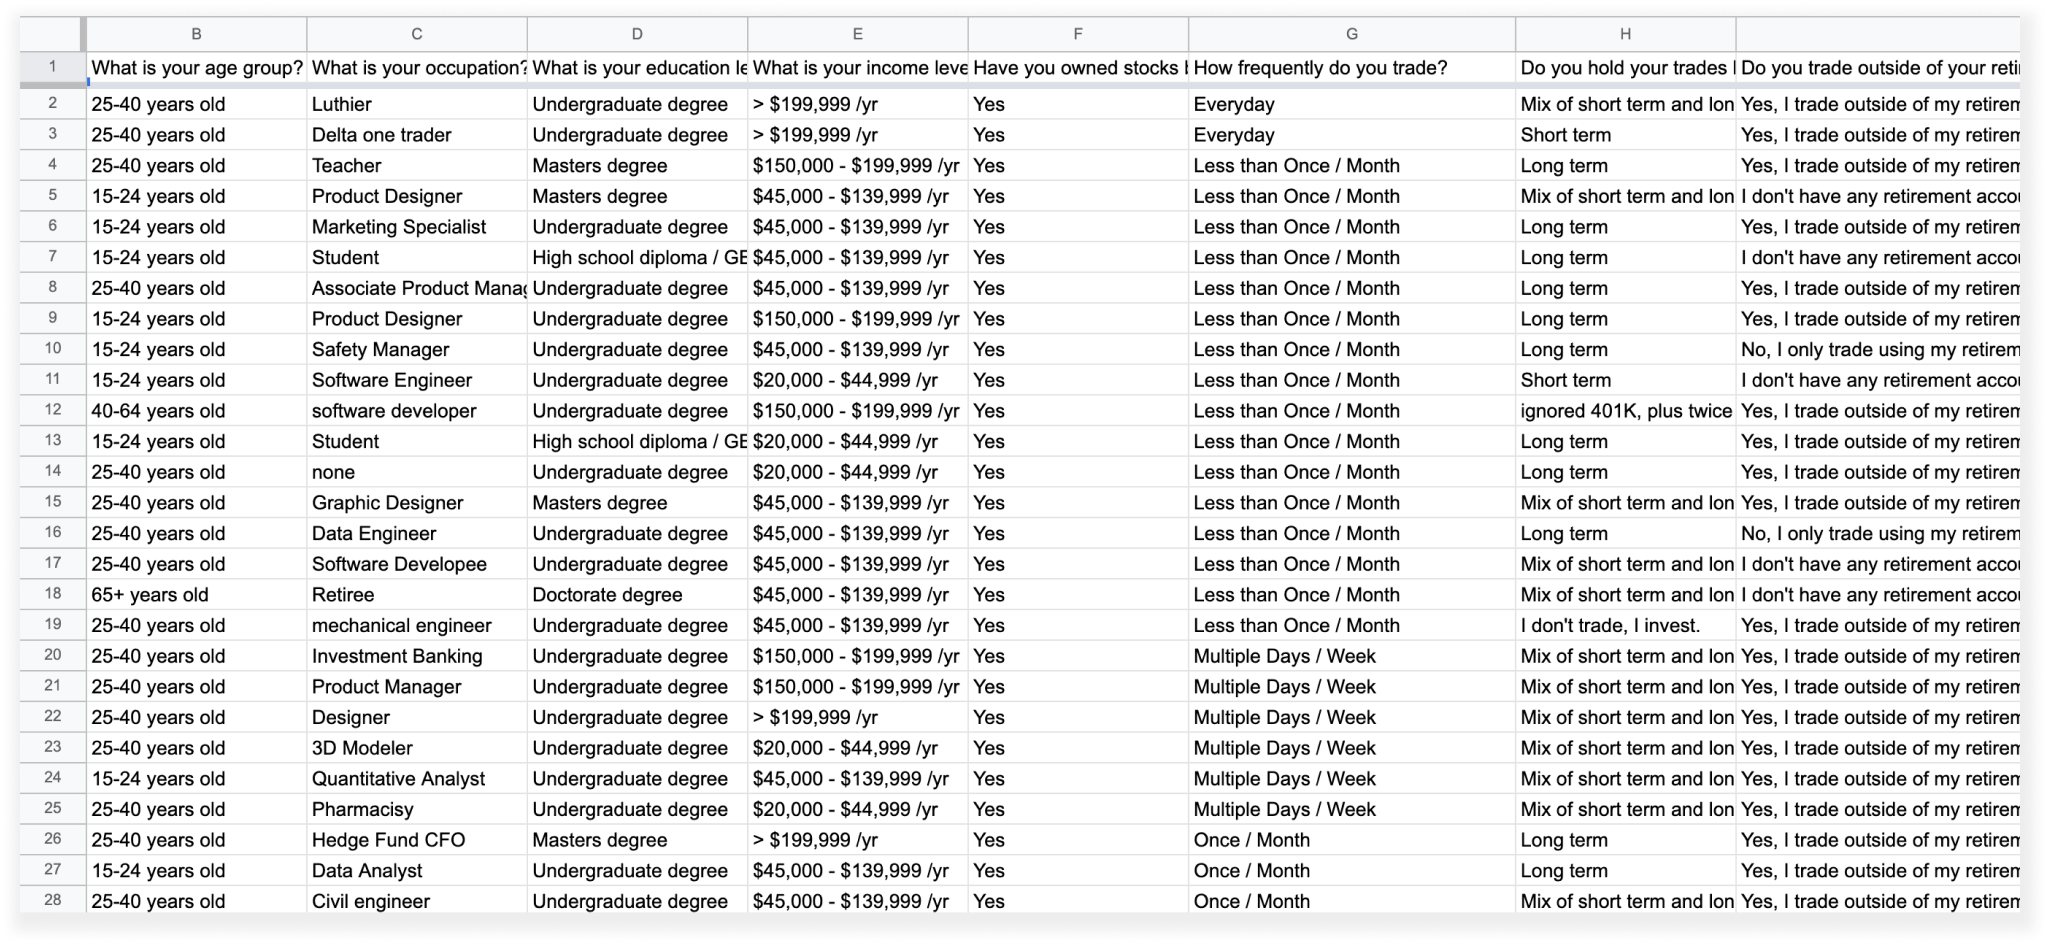Click the 'Data Analyst' cell

tap(417, 871)
